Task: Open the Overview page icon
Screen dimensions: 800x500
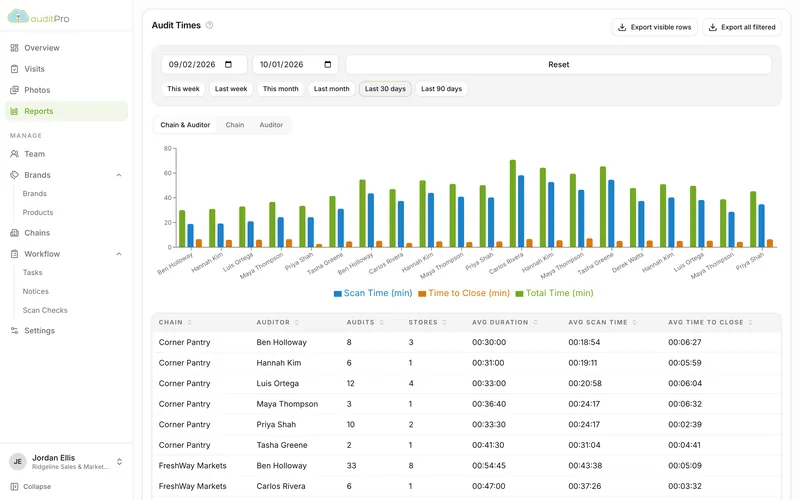Action: (x=14, y=48)
